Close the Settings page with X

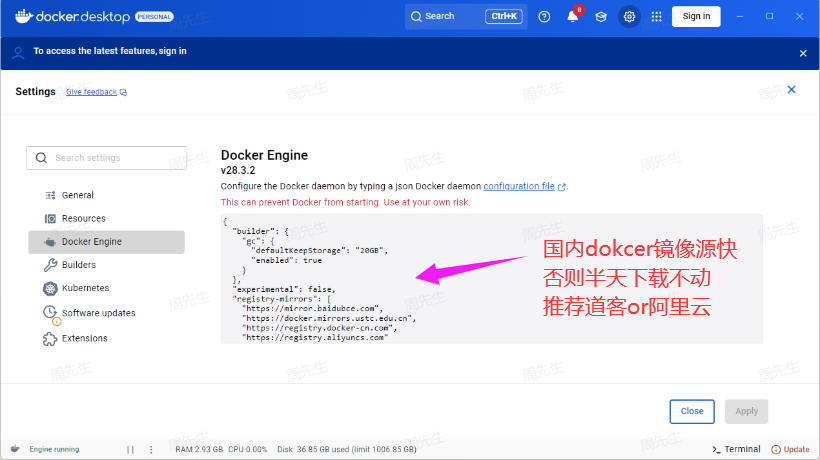coord(792,89)
